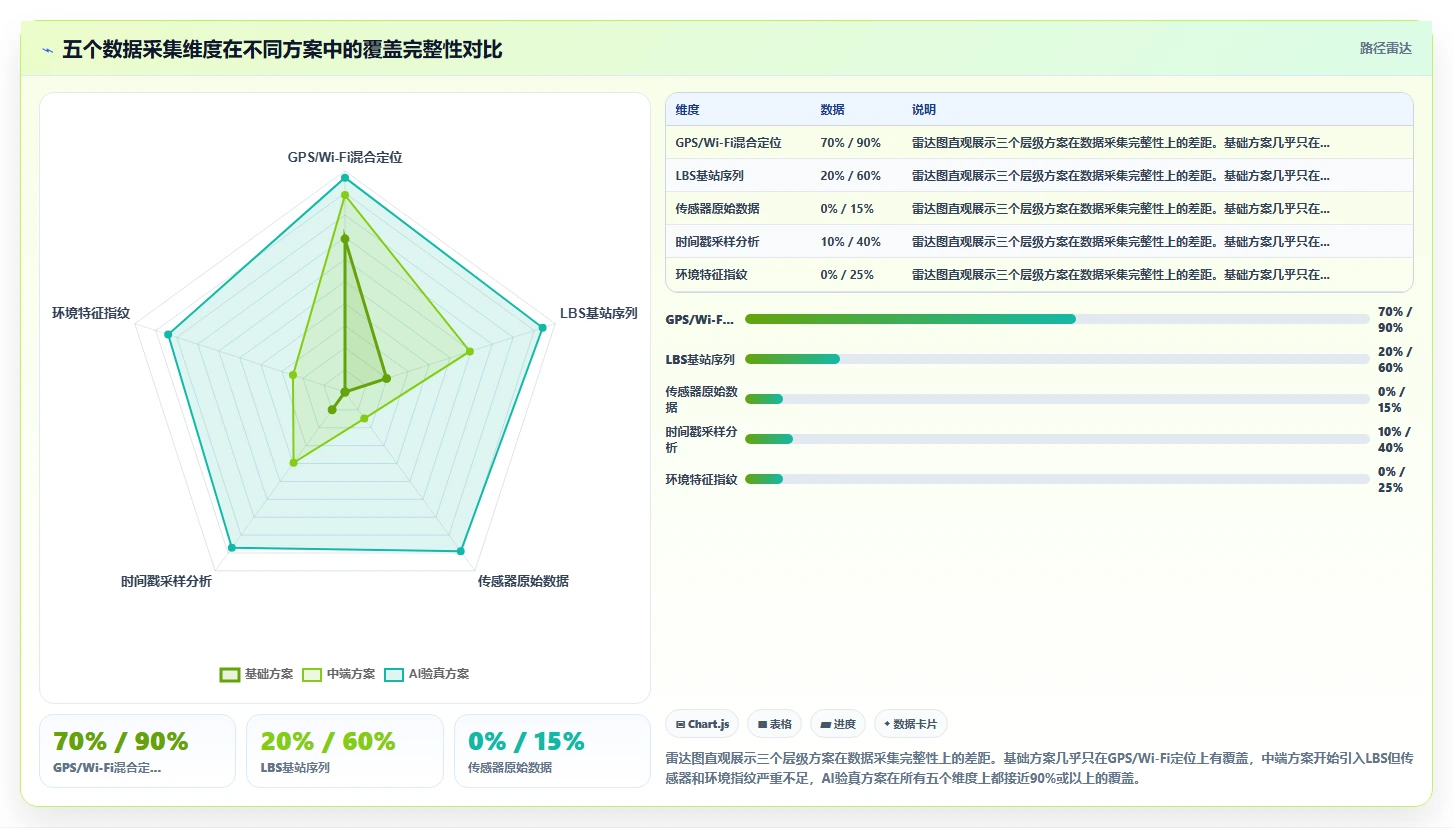
Task: Click 中端方案 point on 时间戳采样分析 axis
Action: click(293, 463)
